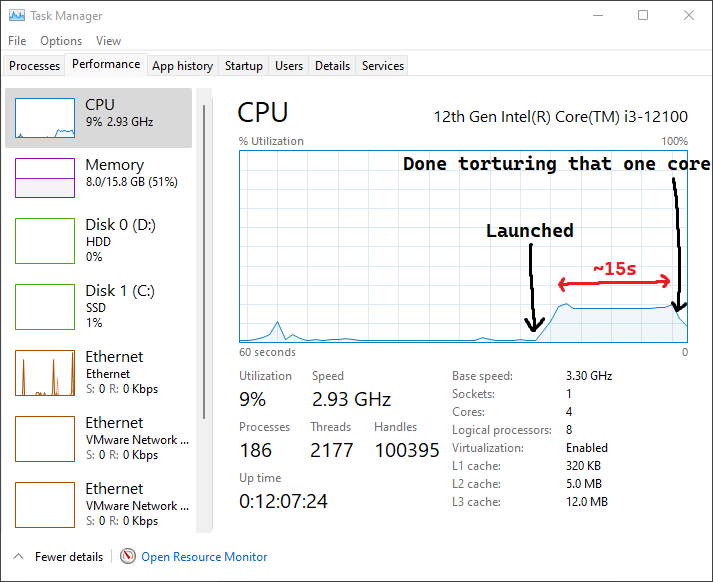The image size is (713, 582).
Task: Switch to the App history tab
Action: [182, 66]
